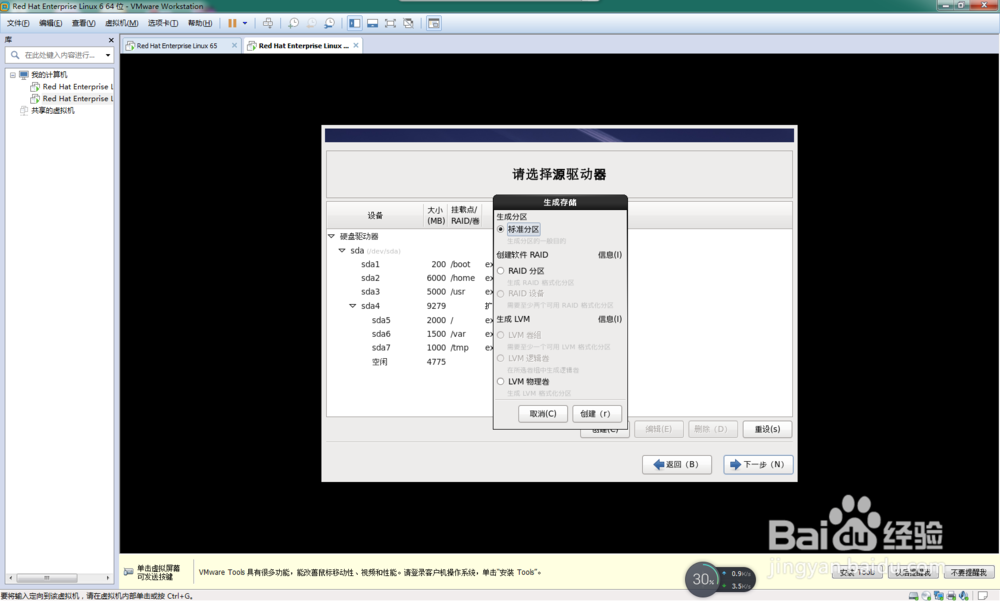Collapse the 我的计算机 tree node

point(12,75)
